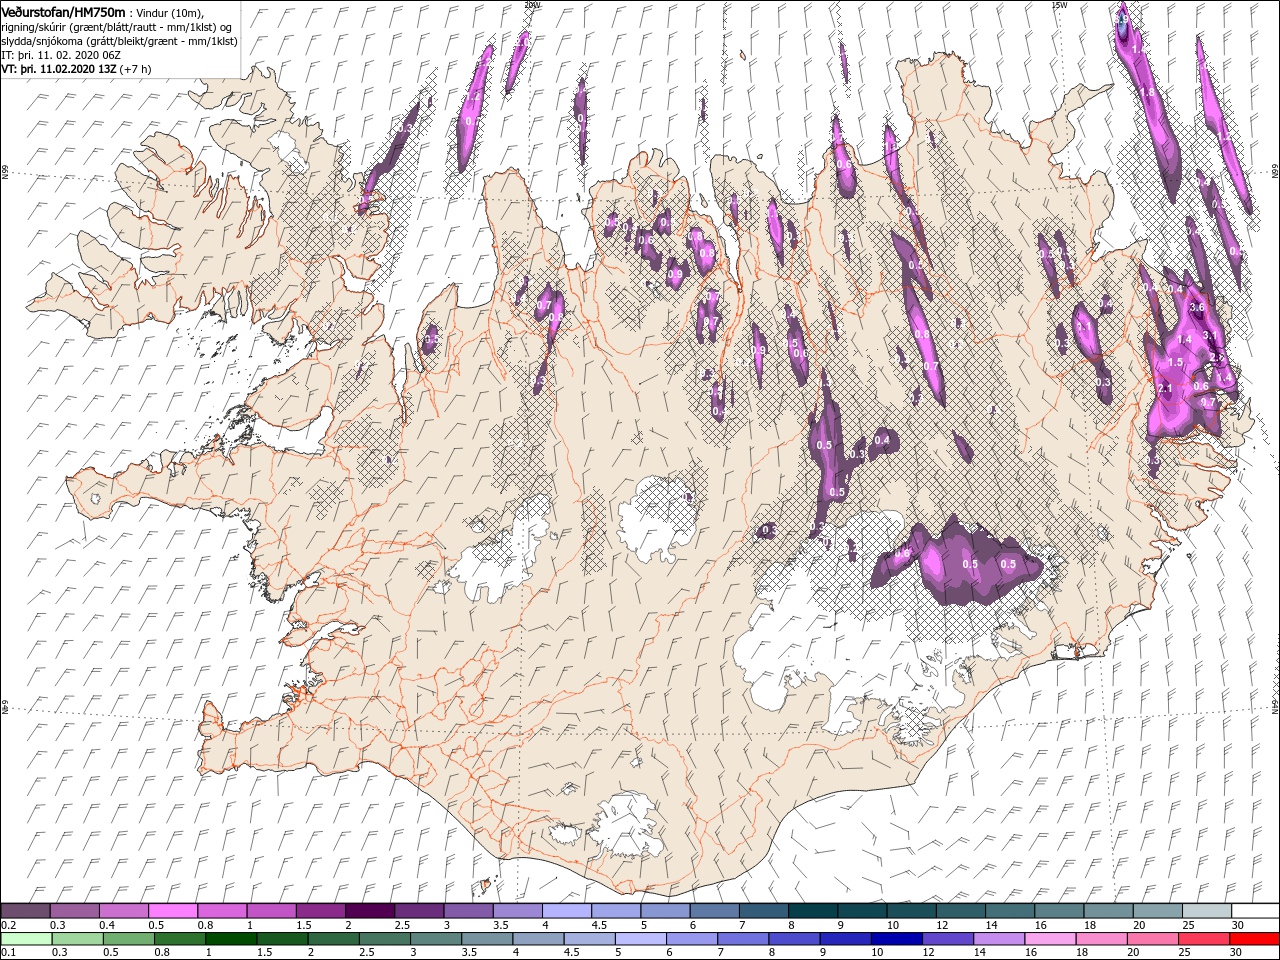Image resolution: width=1280 pixels, height=960 pixels.
Task: Select dark teal upper swatch for 8–9
Action: 812,910
